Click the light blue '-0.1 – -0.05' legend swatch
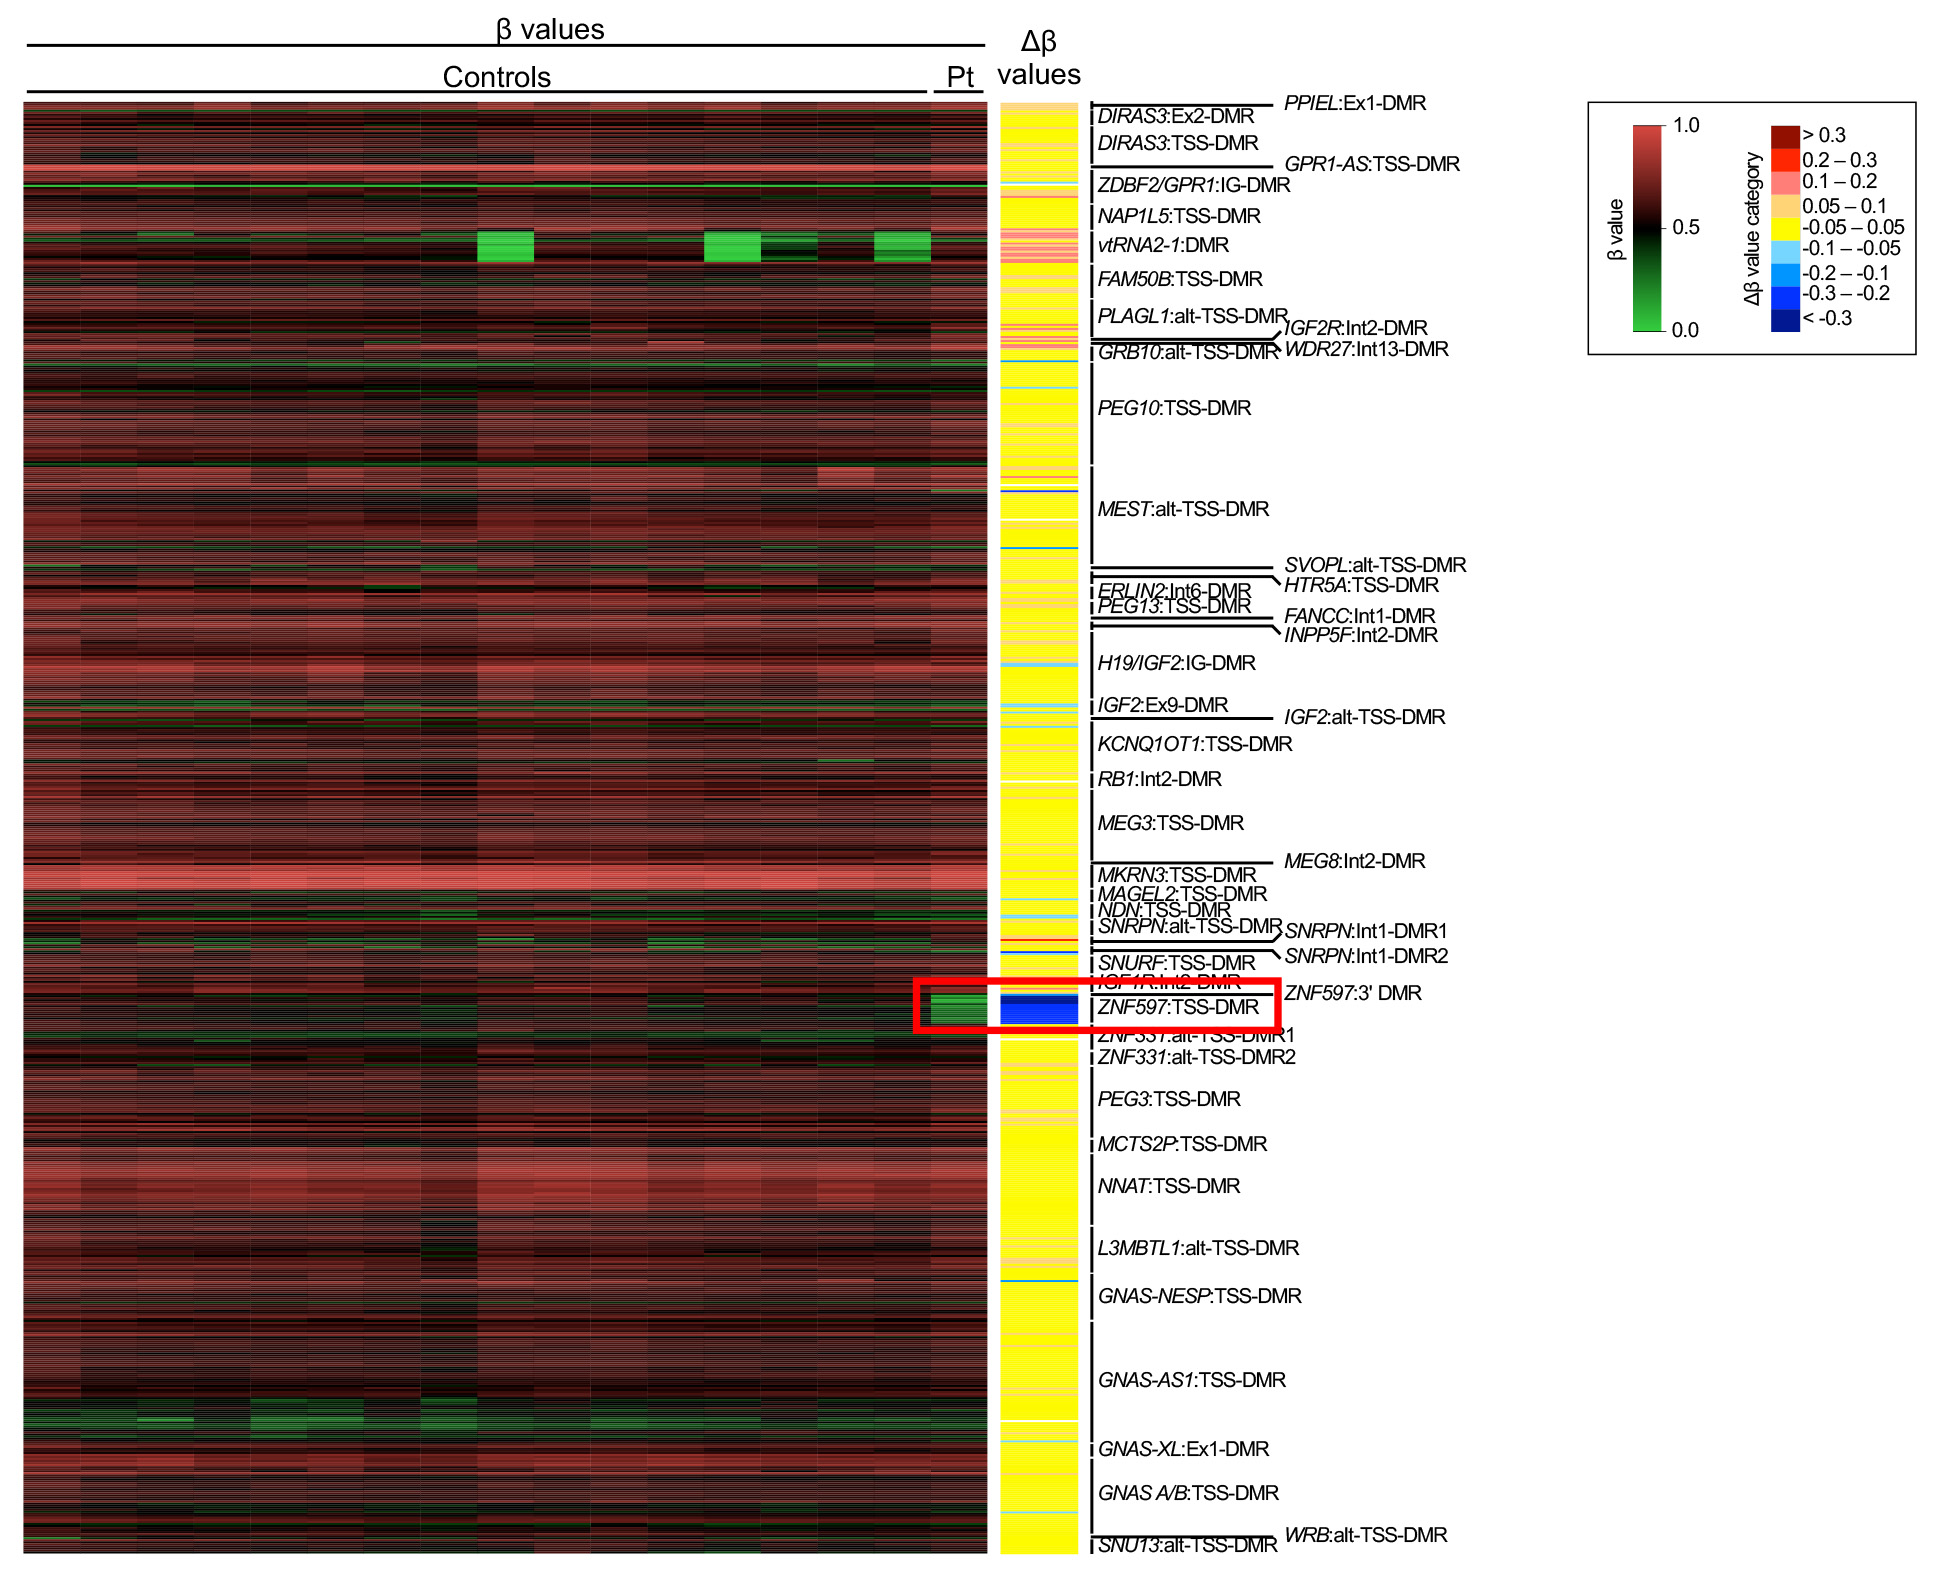1941x1569 pixels. pyautogui.click(x=1784, y=250)
